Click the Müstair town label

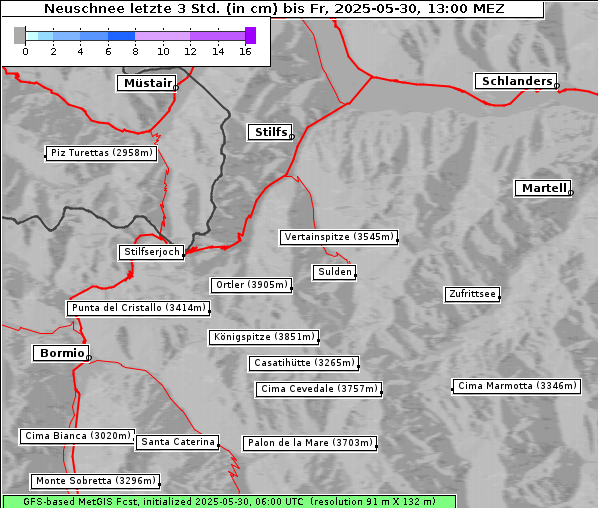click(146, 83)
